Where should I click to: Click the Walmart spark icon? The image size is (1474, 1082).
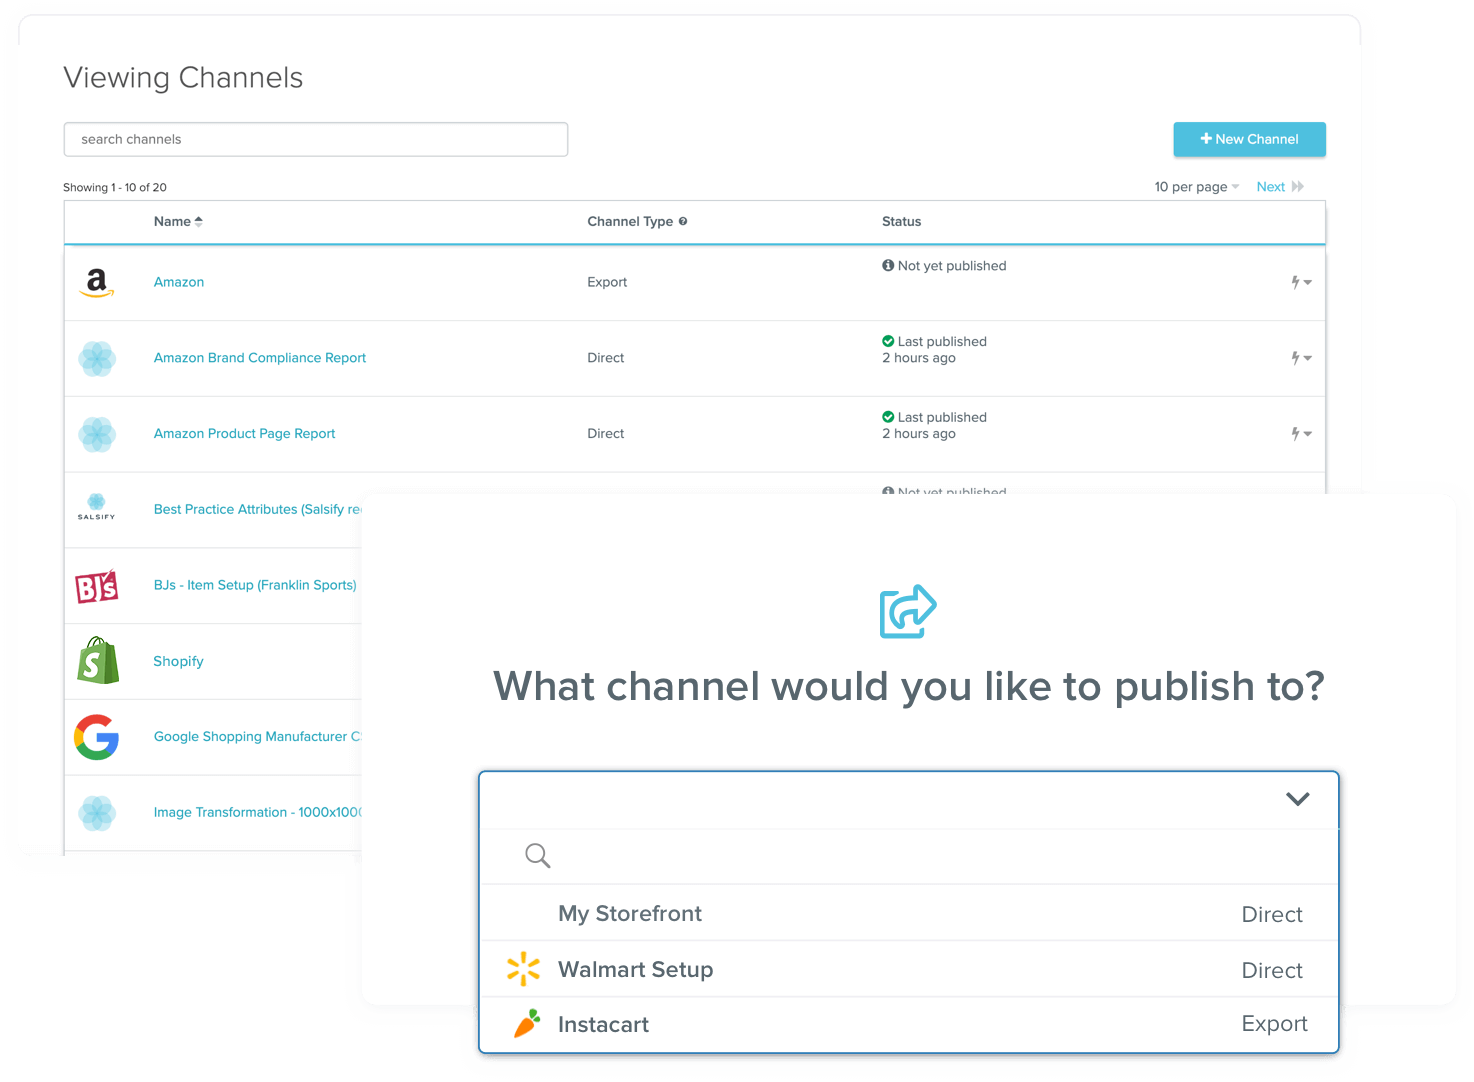pyautogui.click(x=523, y=969)
